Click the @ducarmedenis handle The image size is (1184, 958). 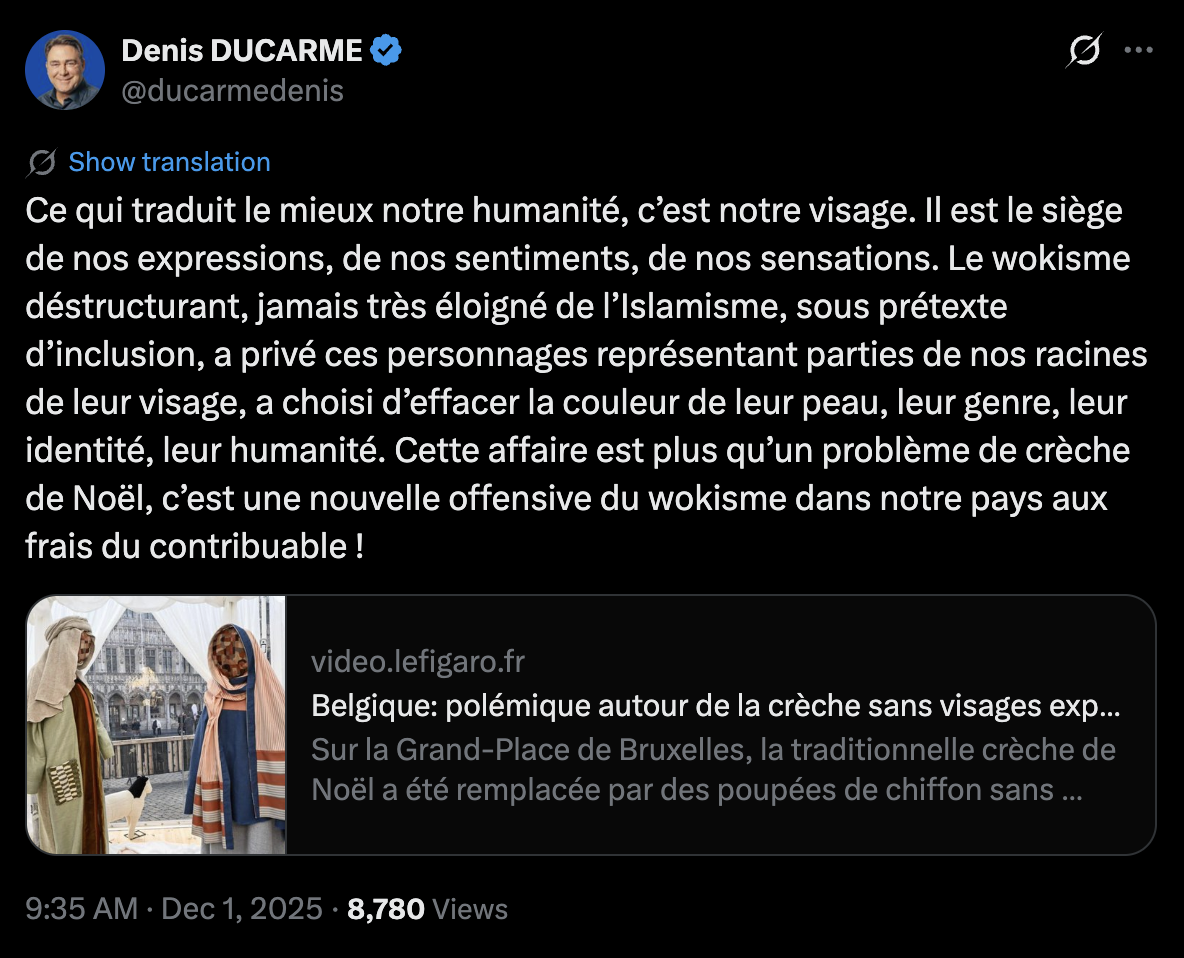[232, 91]
